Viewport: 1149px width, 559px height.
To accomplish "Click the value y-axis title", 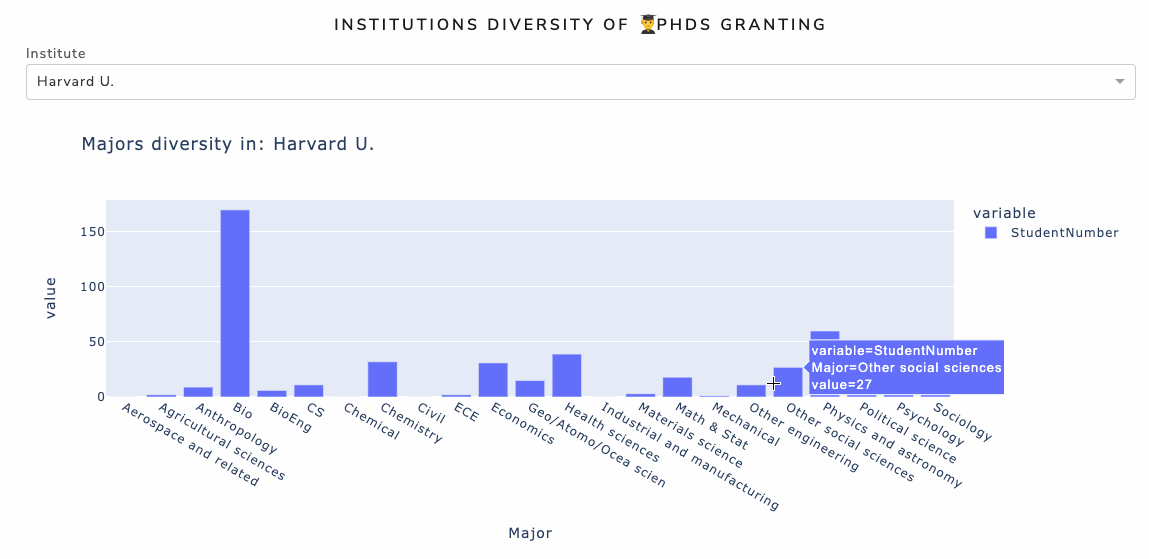I will 51,298.
